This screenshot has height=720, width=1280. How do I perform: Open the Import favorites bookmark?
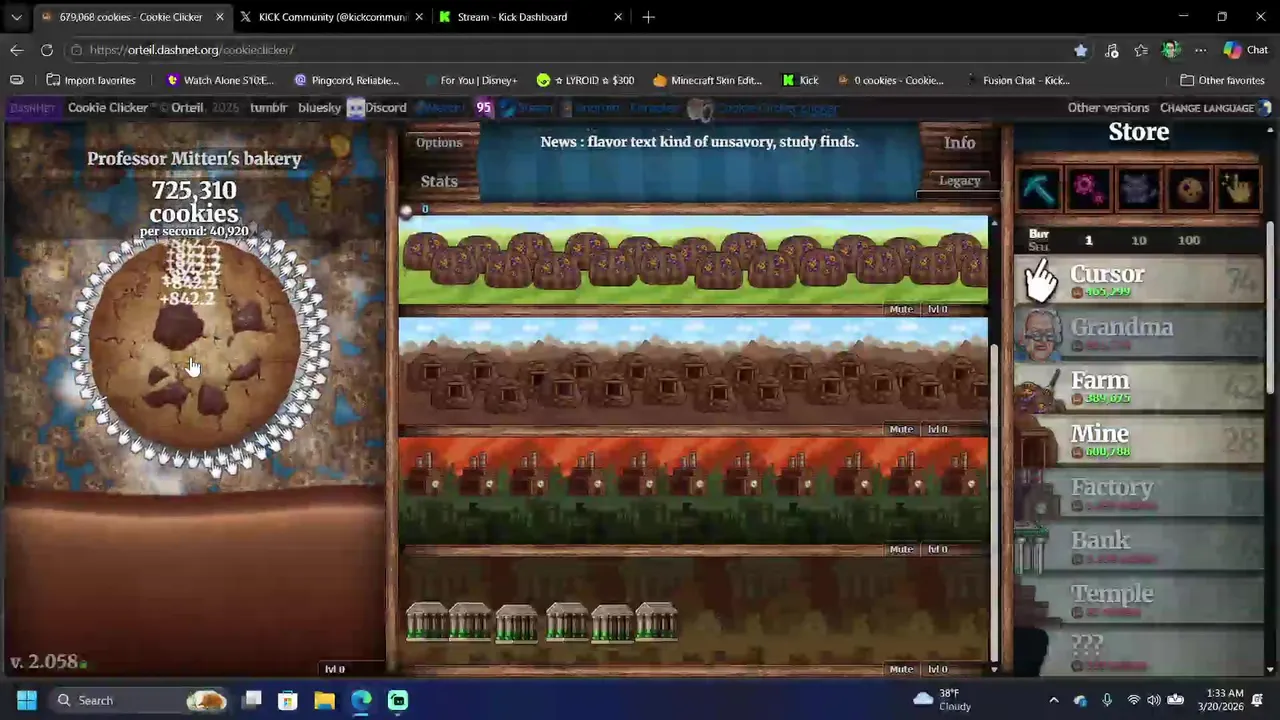(x=90, y=80)
